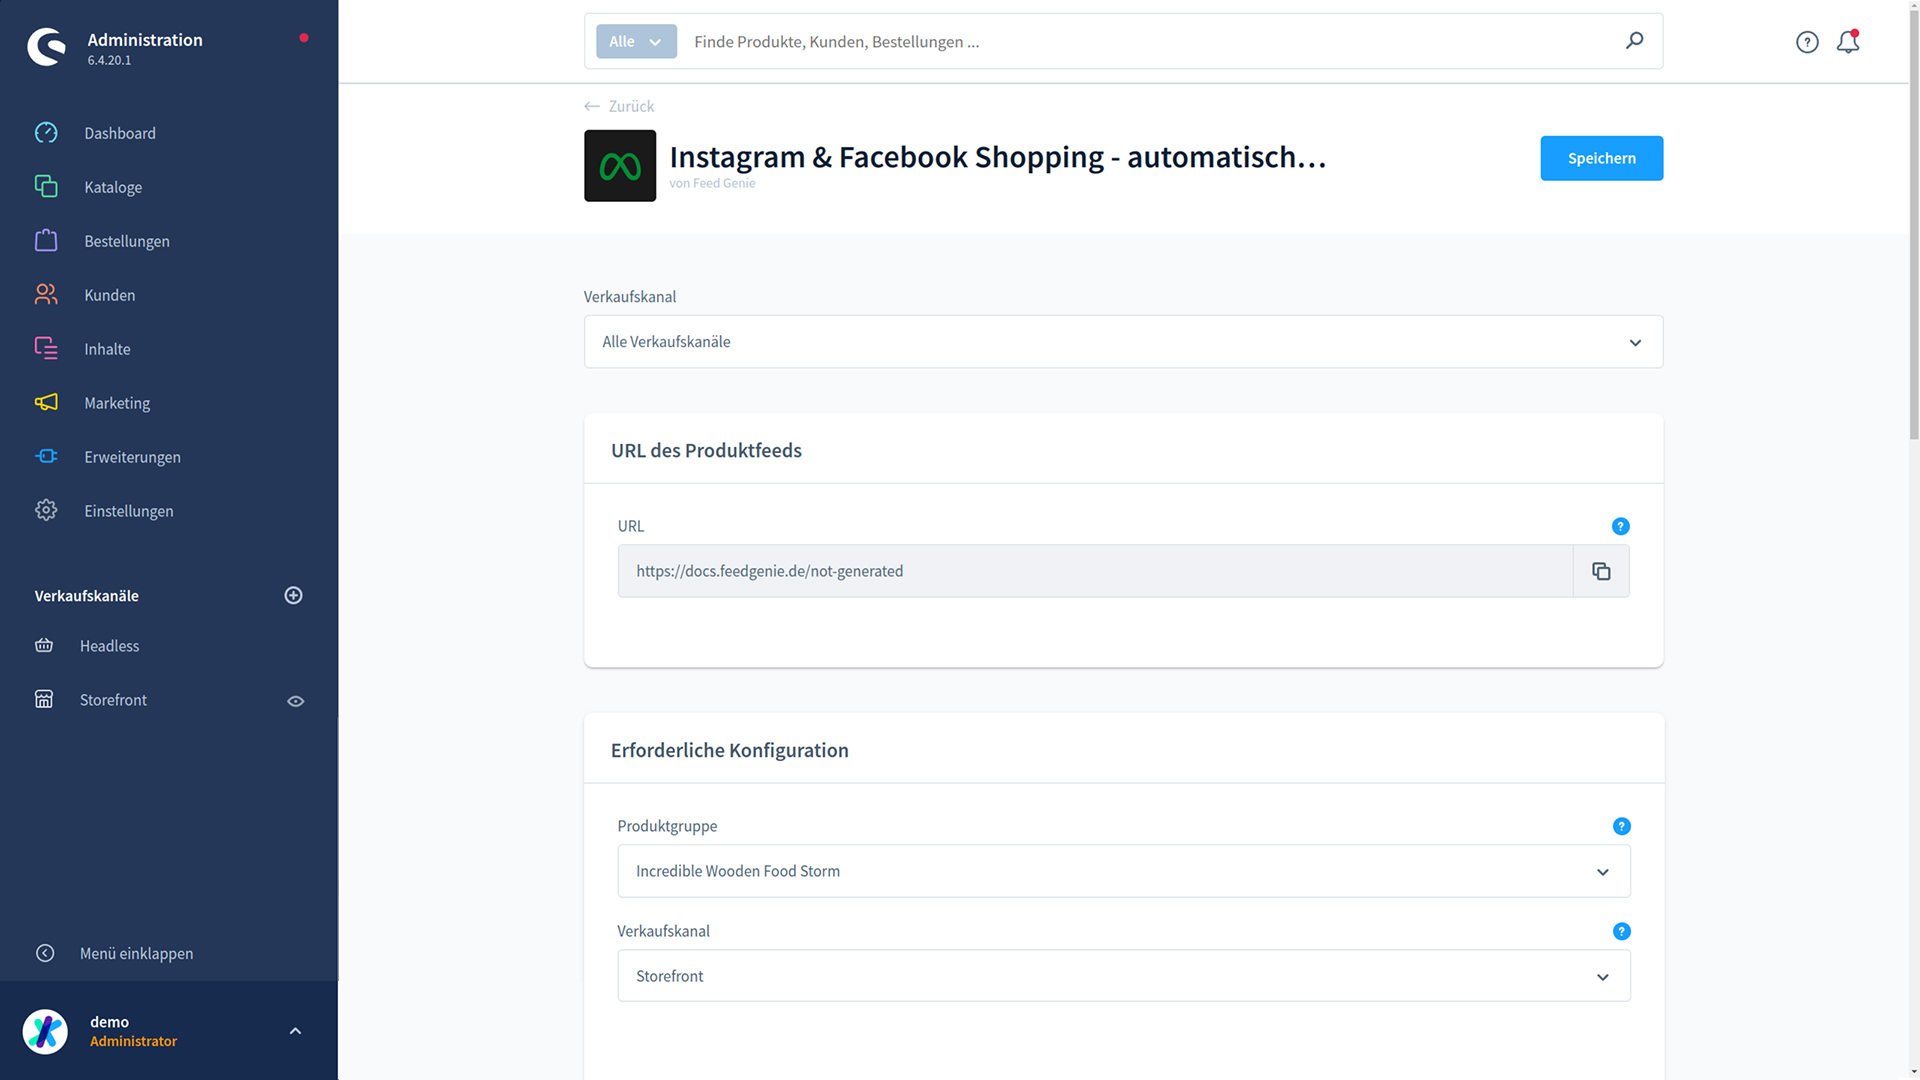Click the Instagram & Facebook plugin logo

click(x=620, y=166)
